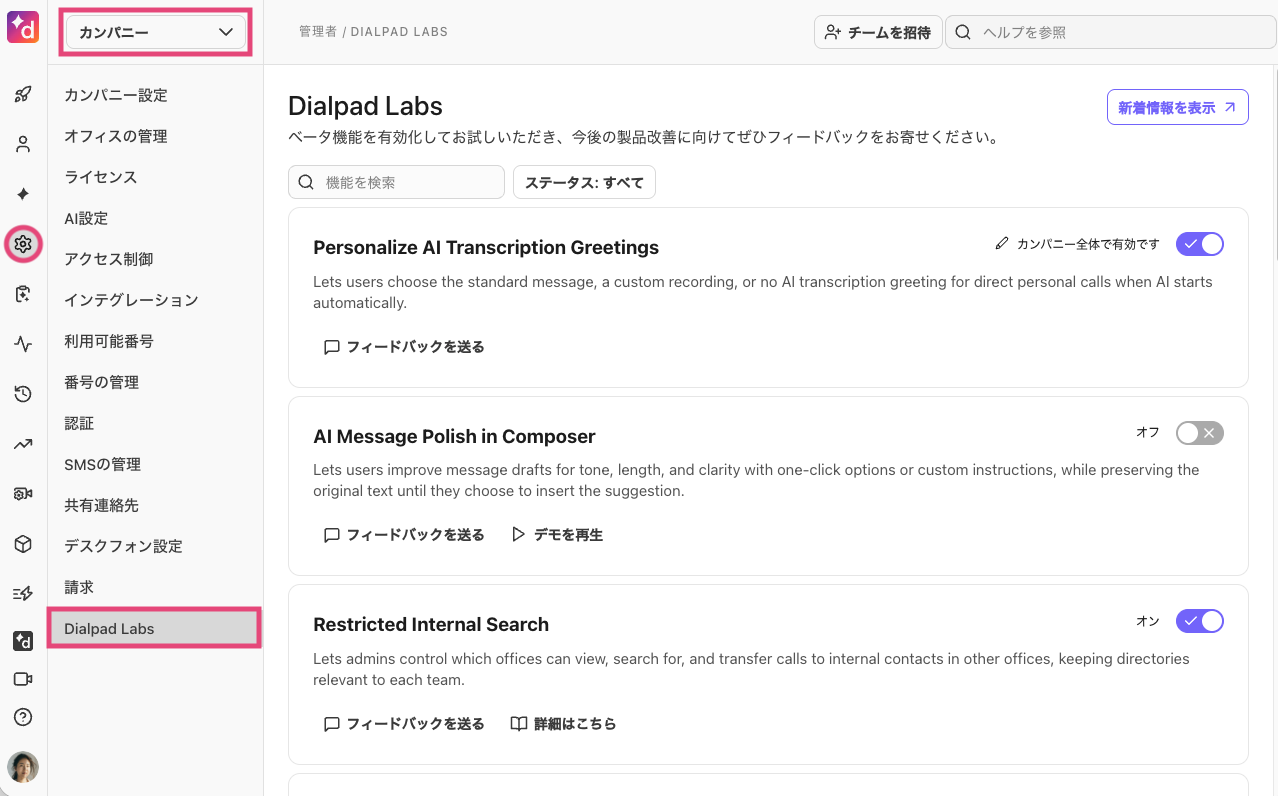This screenshot has height=796, width=1278.
Task: Click the user avatar photo
Action: point(23,767)
